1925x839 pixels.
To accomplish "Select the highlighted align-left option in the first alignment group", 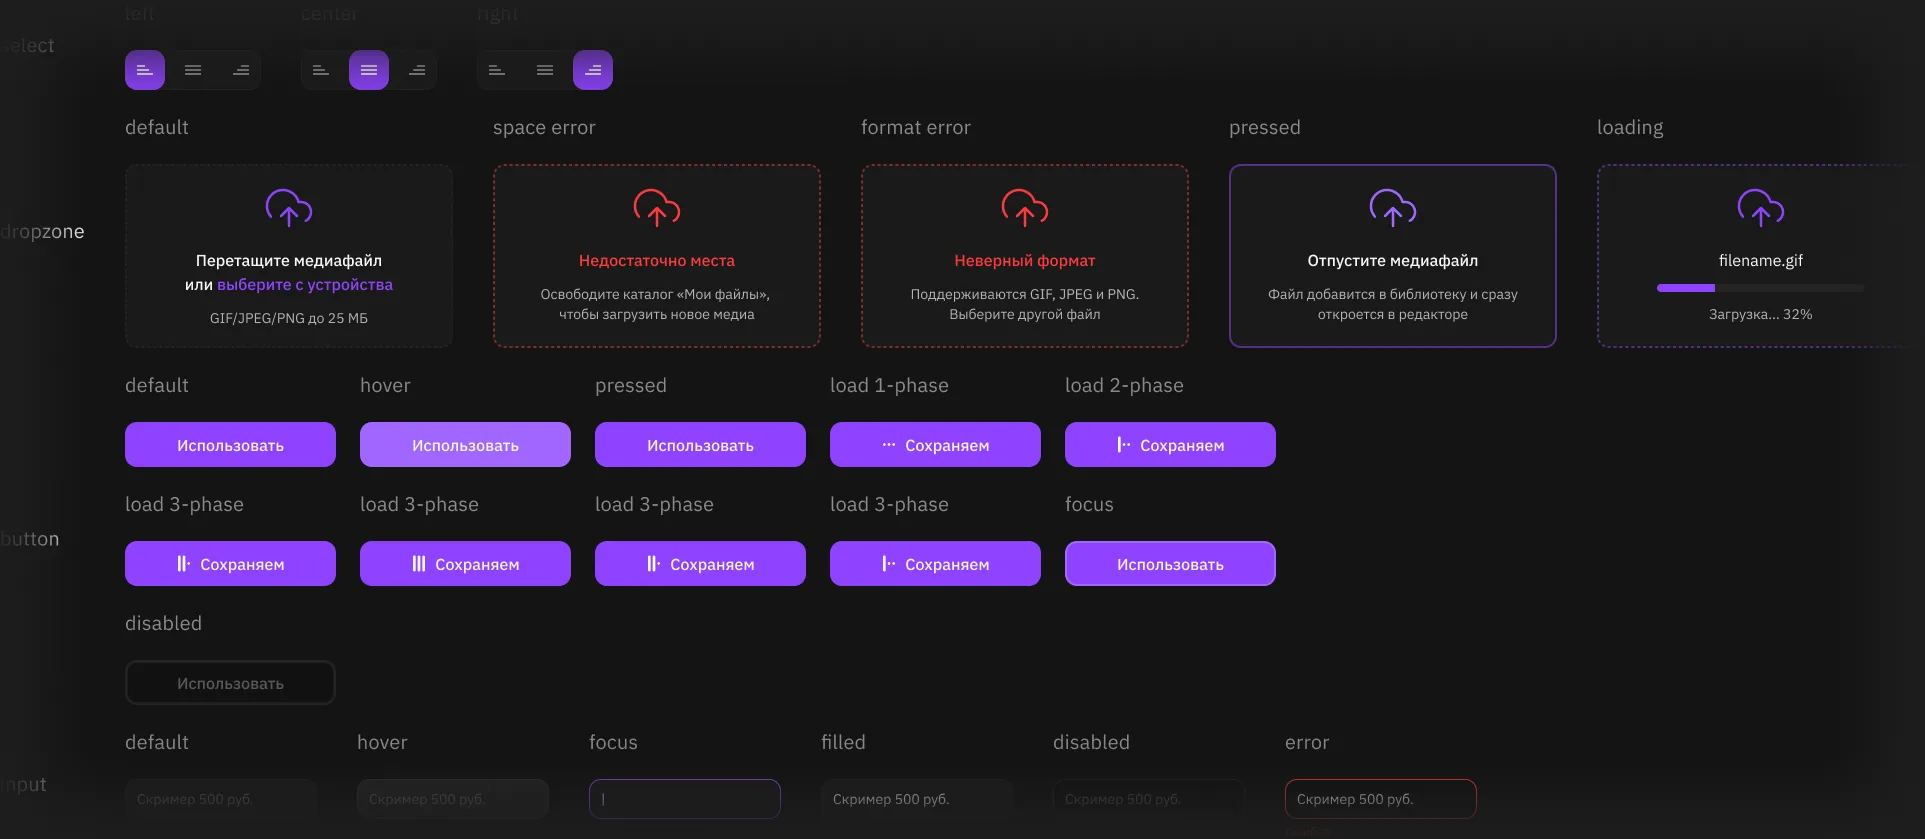I will click(145, 70).
